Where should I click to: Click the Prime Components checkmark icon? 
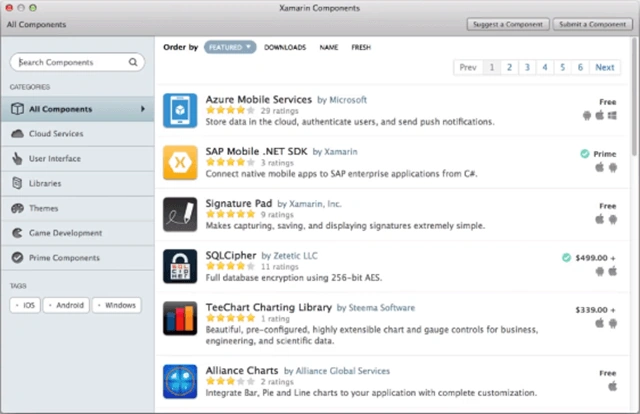point(17,258)
